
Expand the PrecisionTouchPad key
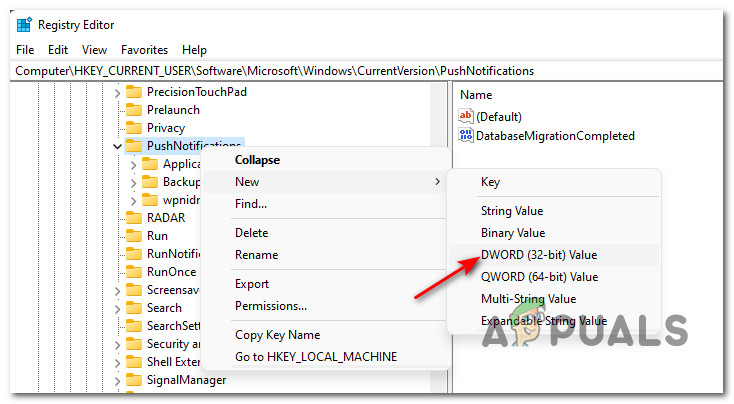coord(117,93)
